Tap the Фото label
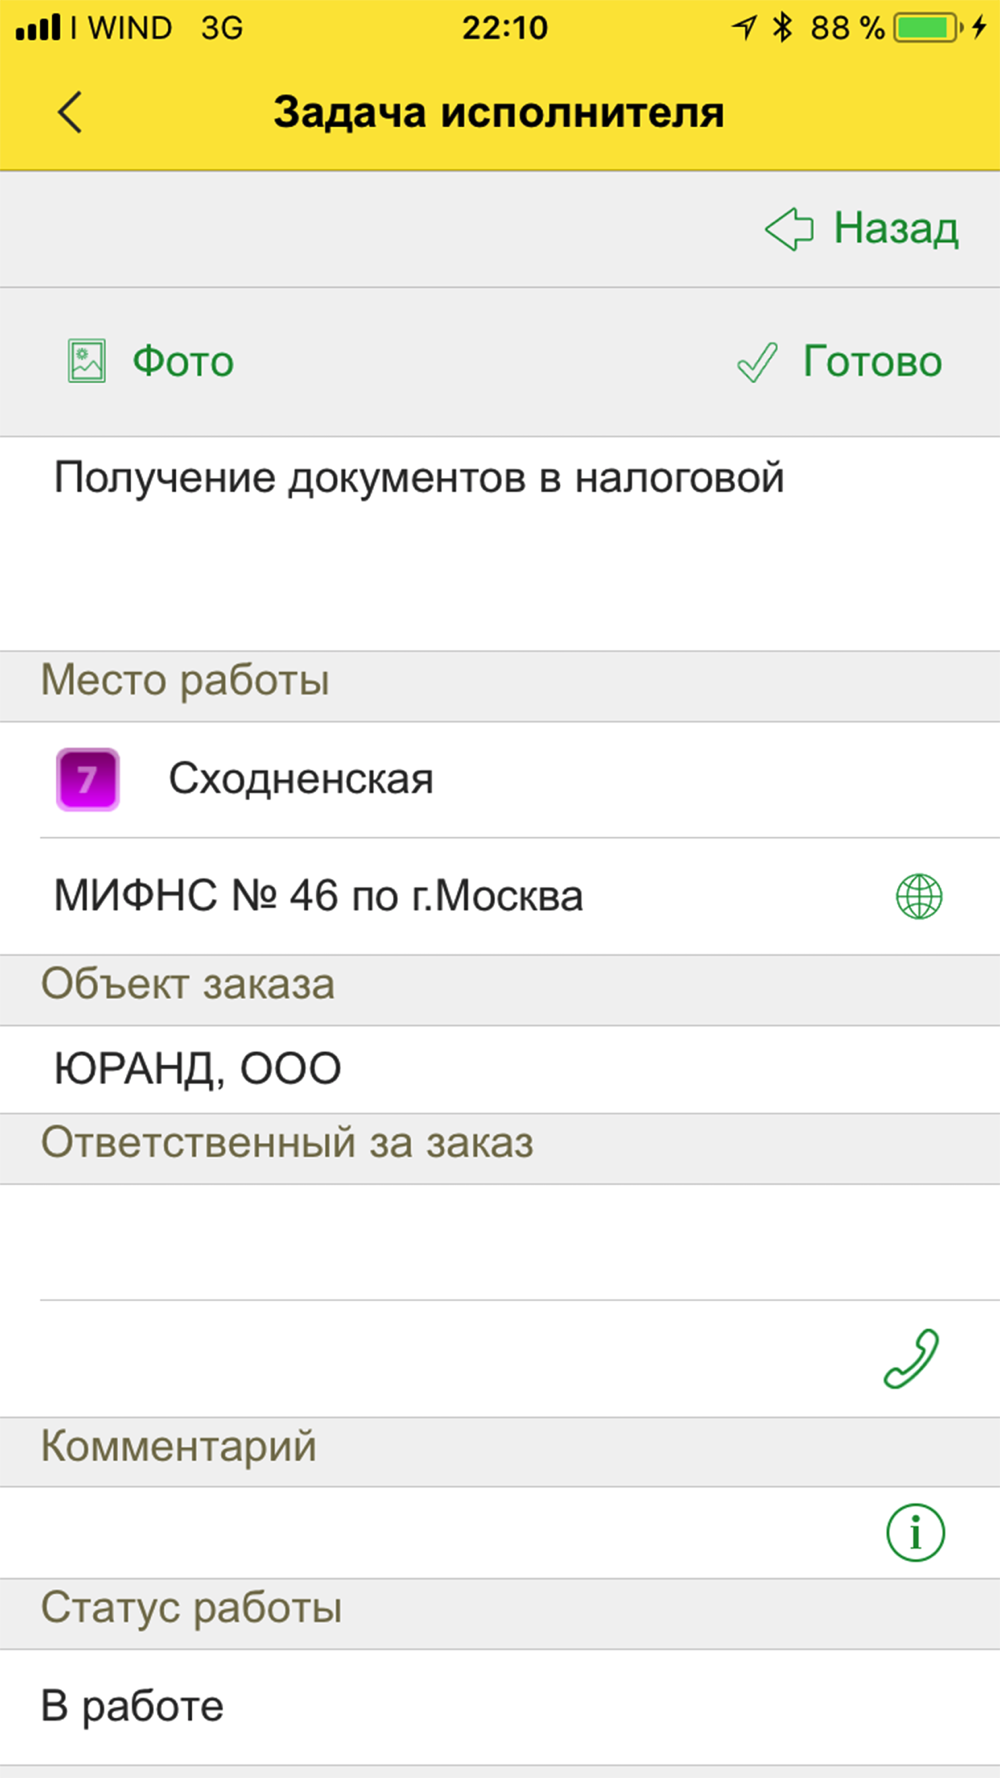Image resolution: width=1000 pixels, height=1778 pixels. pos(183,362)
